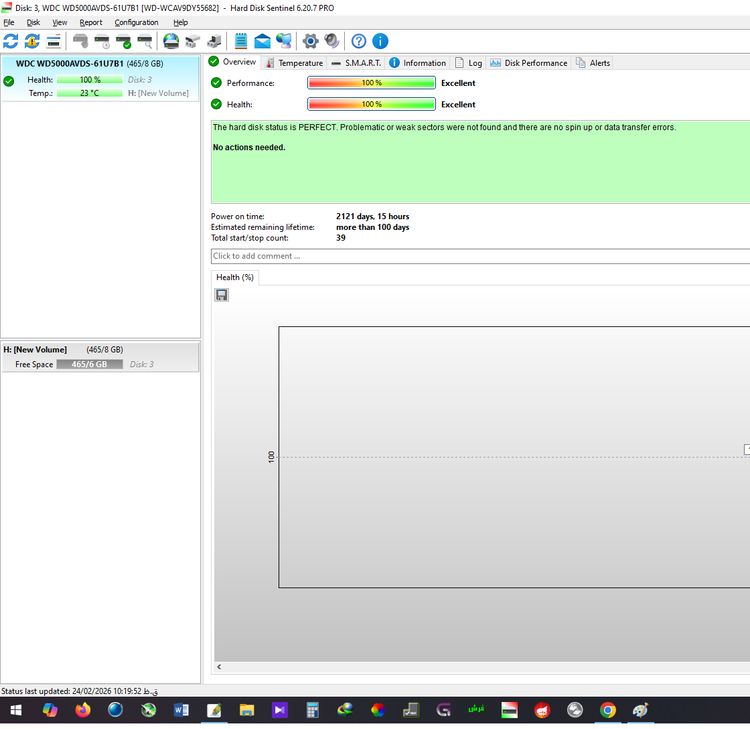Select the WDC WD5000AVDS-61U7B1 disk entry
This screenshot has width=750, height=729.
(x=70, y=64)
